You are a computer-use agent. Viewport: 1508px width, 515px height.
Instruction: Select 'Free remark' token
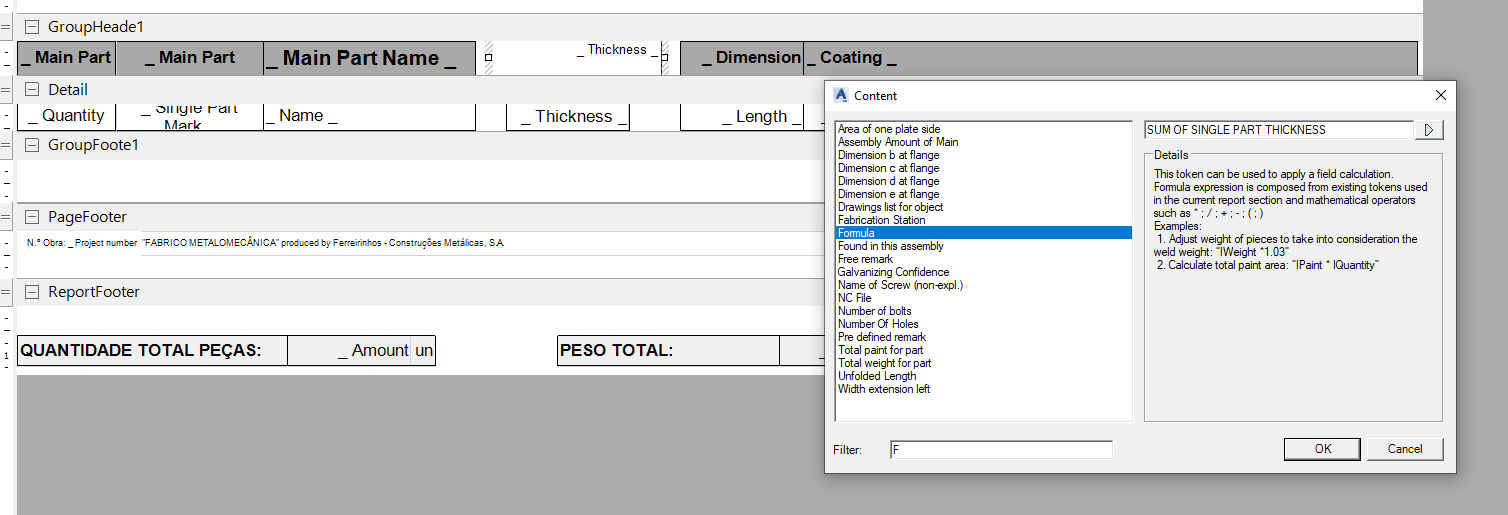[x=866, y=259]
